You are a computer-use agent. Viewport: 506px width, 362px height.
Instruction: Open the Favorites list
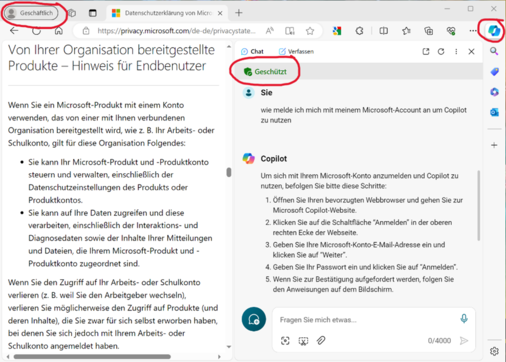click(x=406, y=31)
